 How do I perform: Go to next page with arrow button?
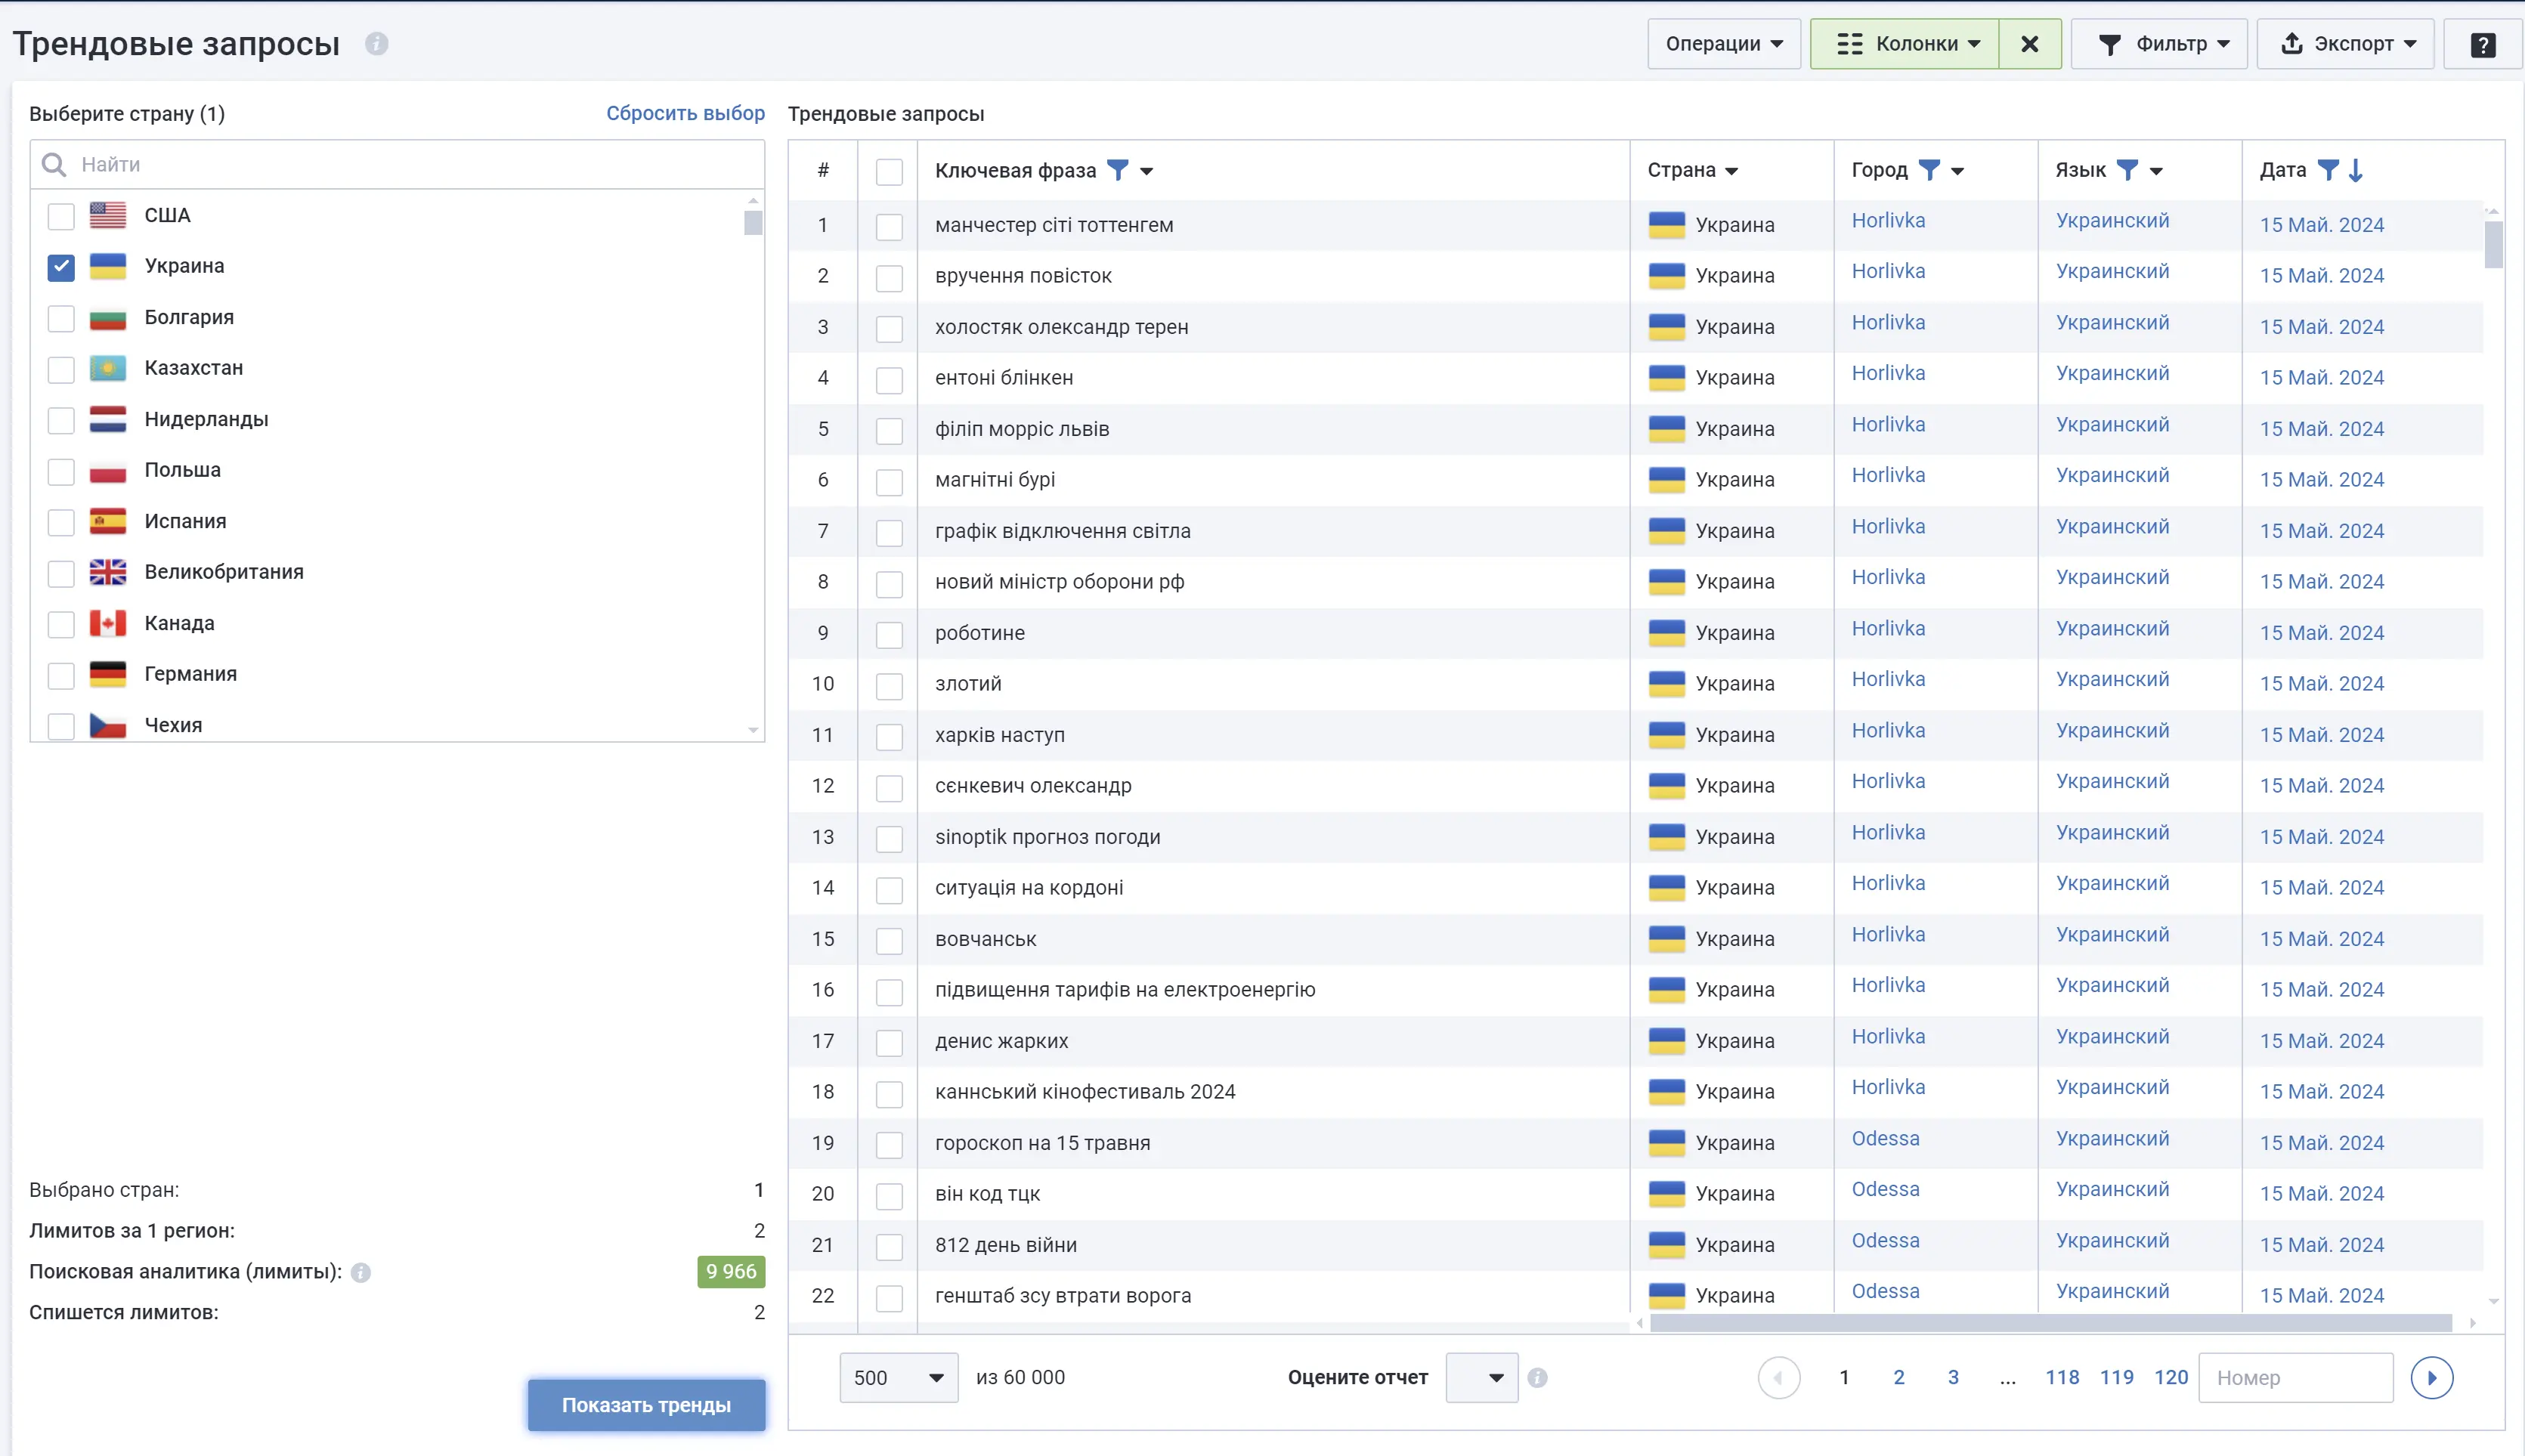click(x=2431, y=1378)
